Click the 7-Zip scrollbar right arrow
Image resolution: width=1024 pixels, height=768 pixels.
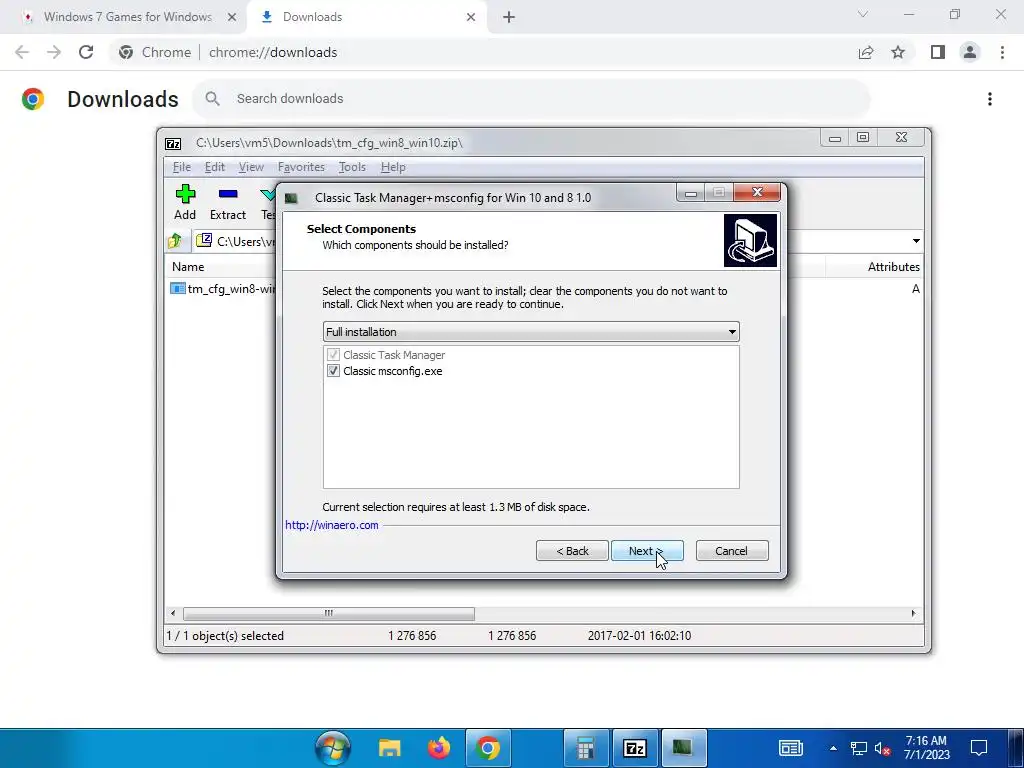[x=913, y=613]
